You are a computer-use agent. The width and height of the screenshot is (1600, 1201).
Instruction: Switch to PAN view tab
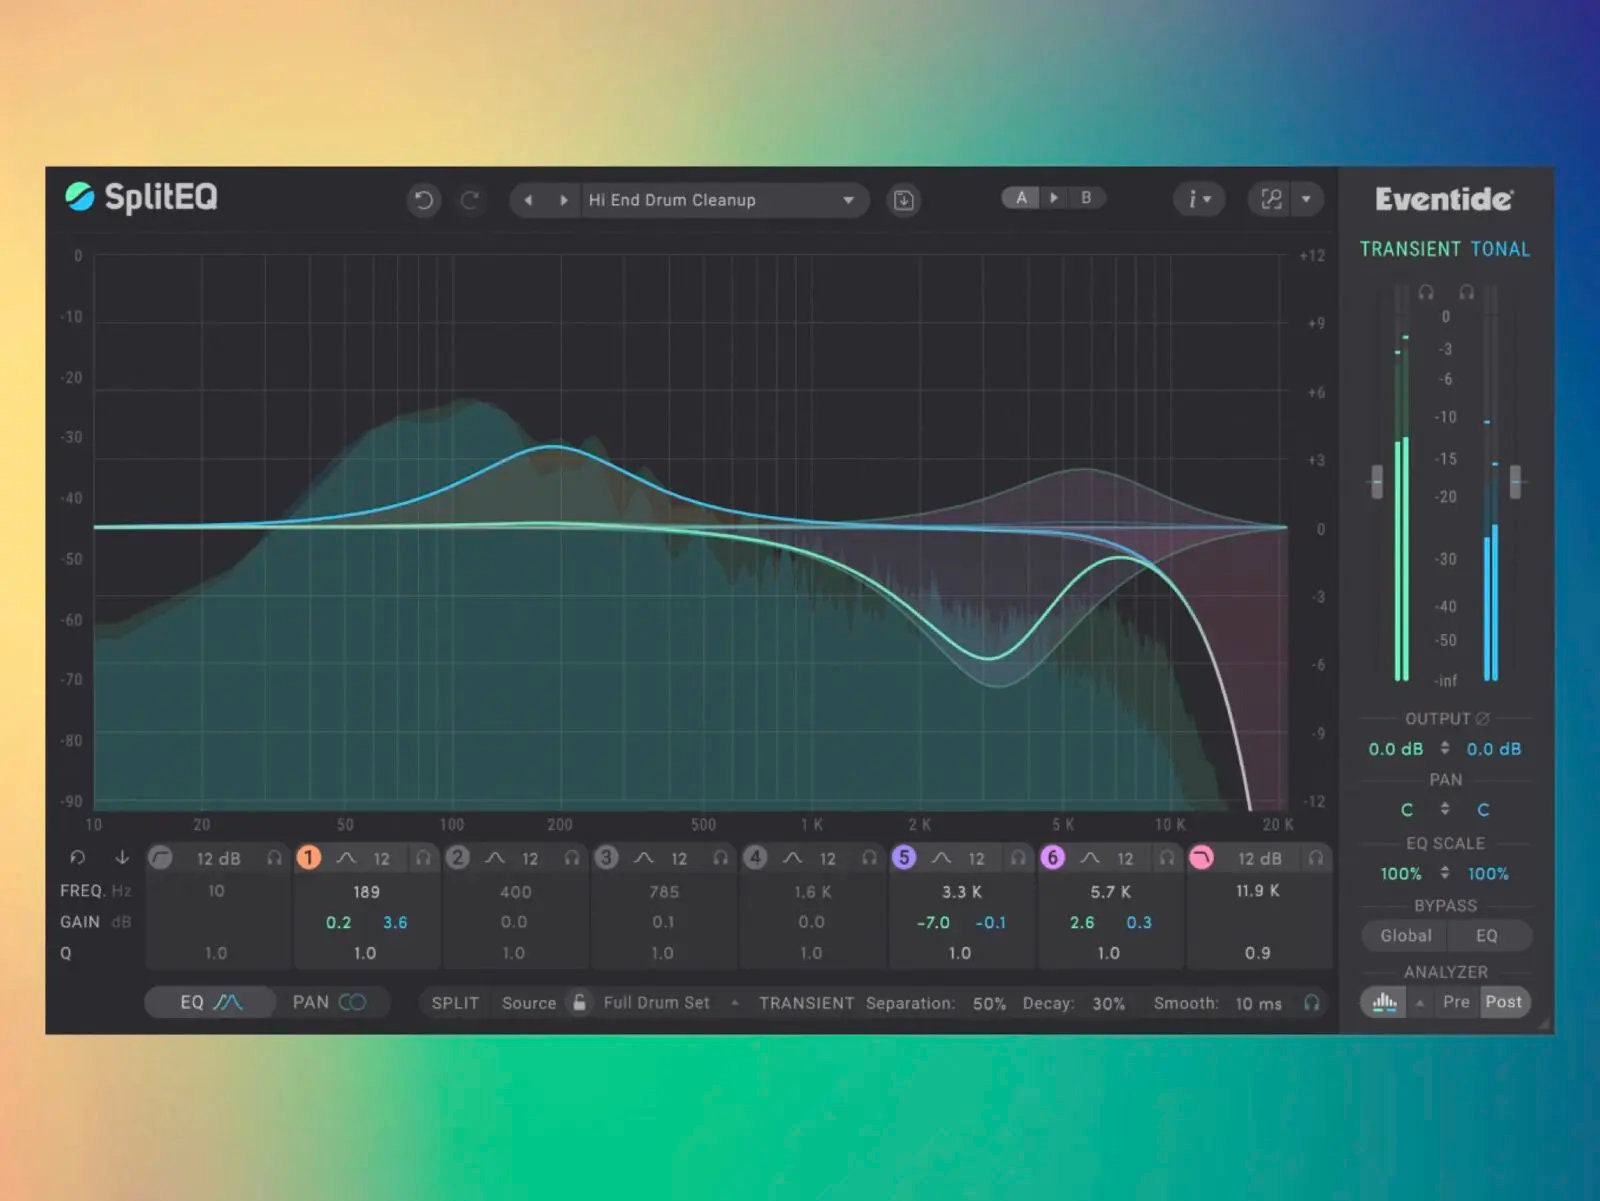coord(329,1002)
